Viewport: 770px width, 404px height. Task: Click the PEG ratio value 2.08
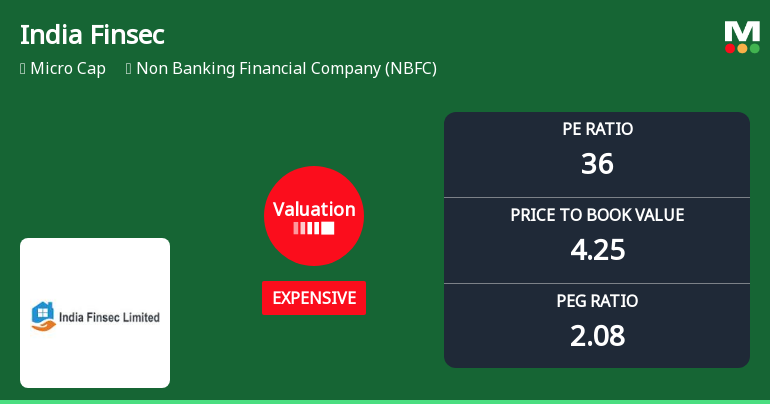(597, 335)
